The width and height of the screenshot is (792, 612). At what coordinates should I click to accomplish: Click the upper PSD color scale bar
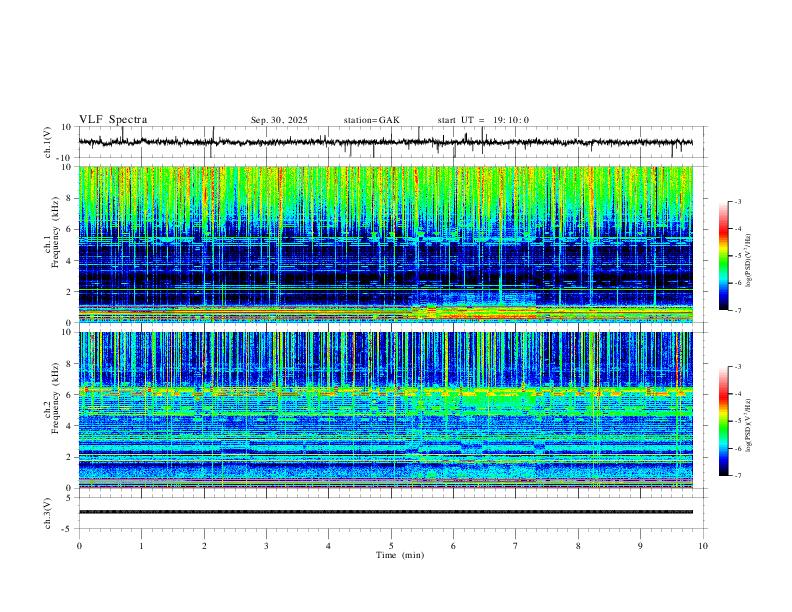724,256
